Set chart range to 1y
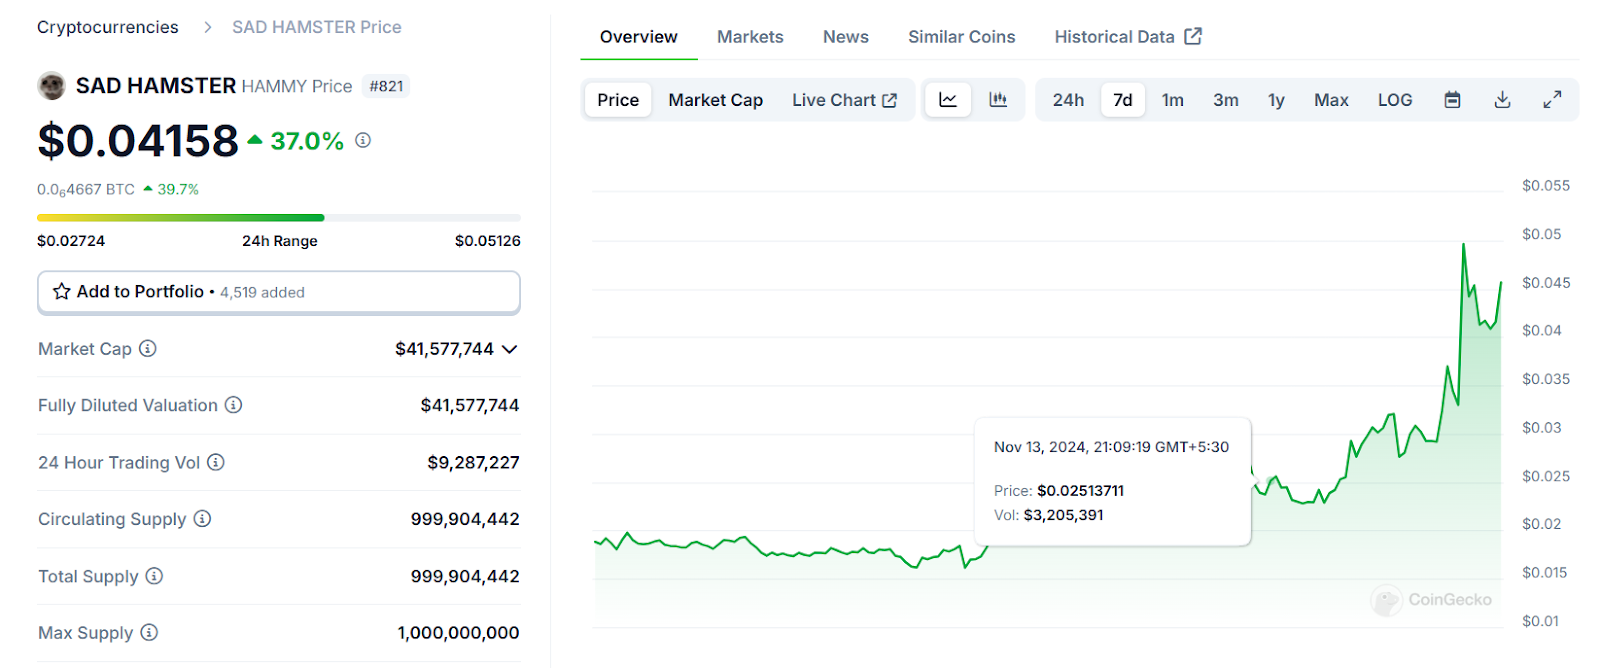This screenshot has height=668, width=1600. (1276, 100)
